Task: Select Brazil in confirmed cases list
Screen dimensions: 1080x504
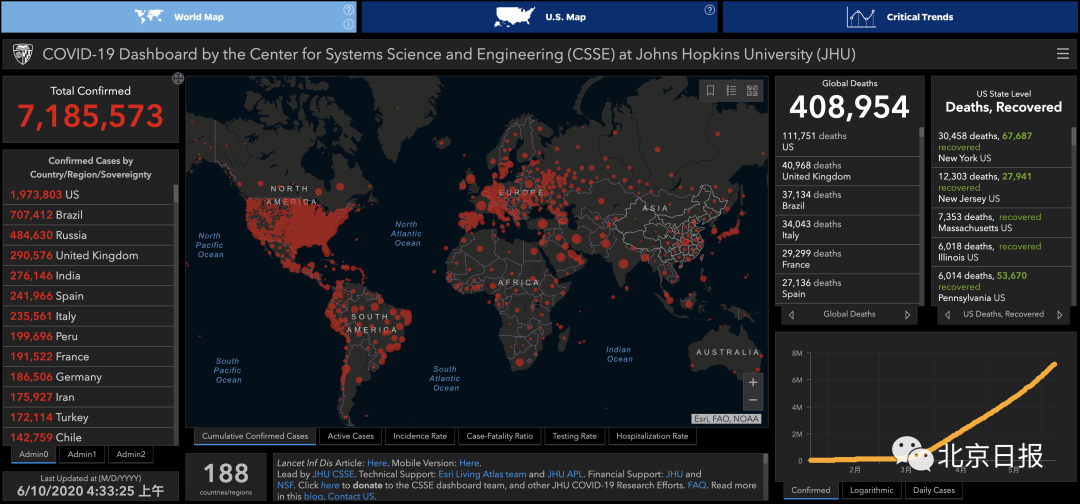Action: coord(87,215)
